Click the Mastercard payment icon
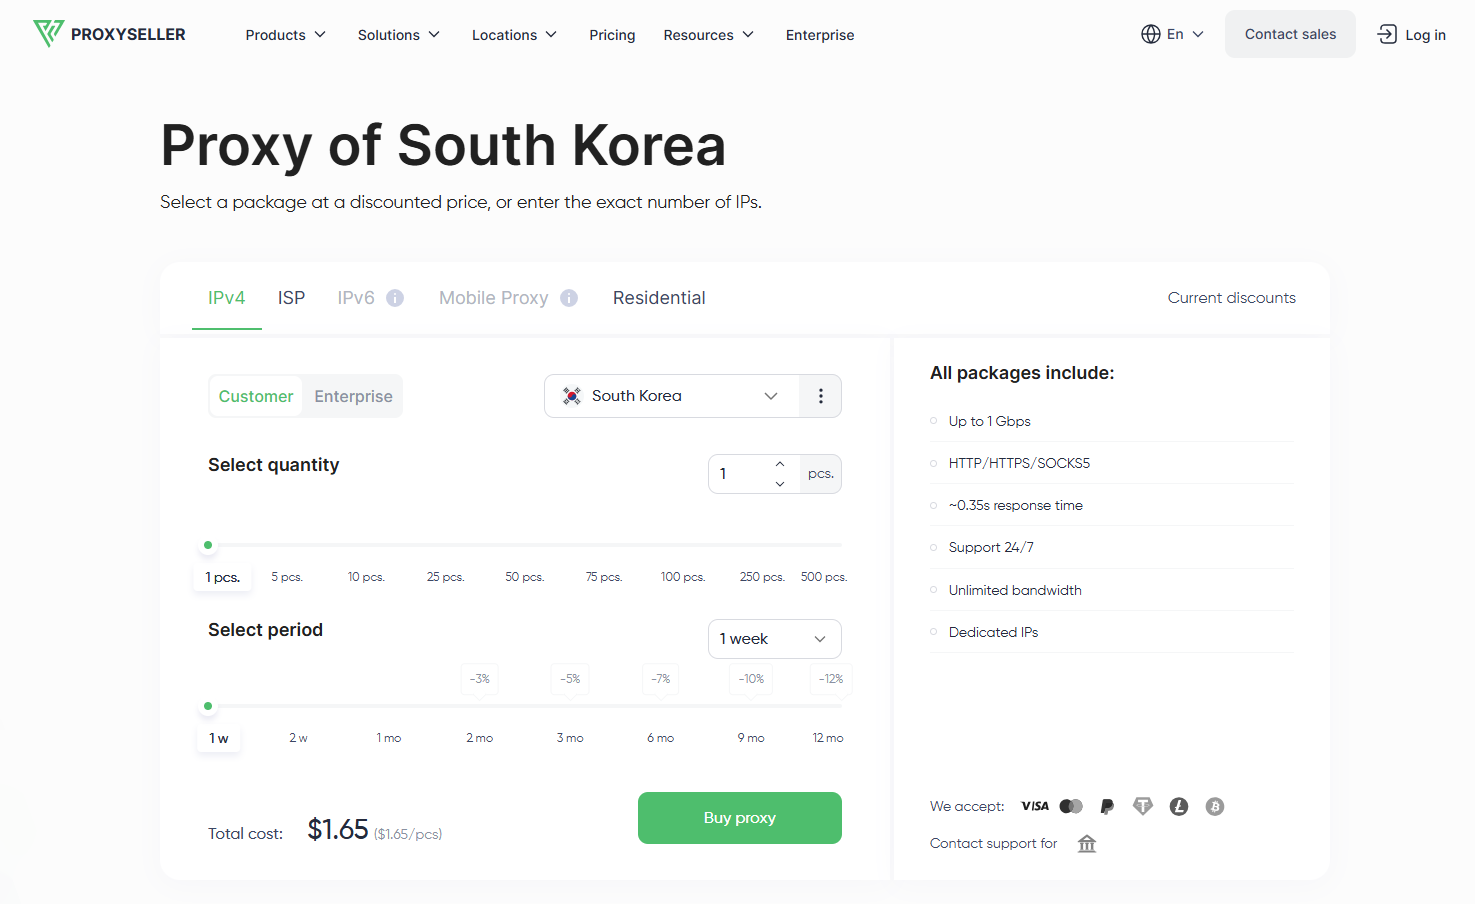This screenshot has height=904, width=1475. pos(1071,806)
